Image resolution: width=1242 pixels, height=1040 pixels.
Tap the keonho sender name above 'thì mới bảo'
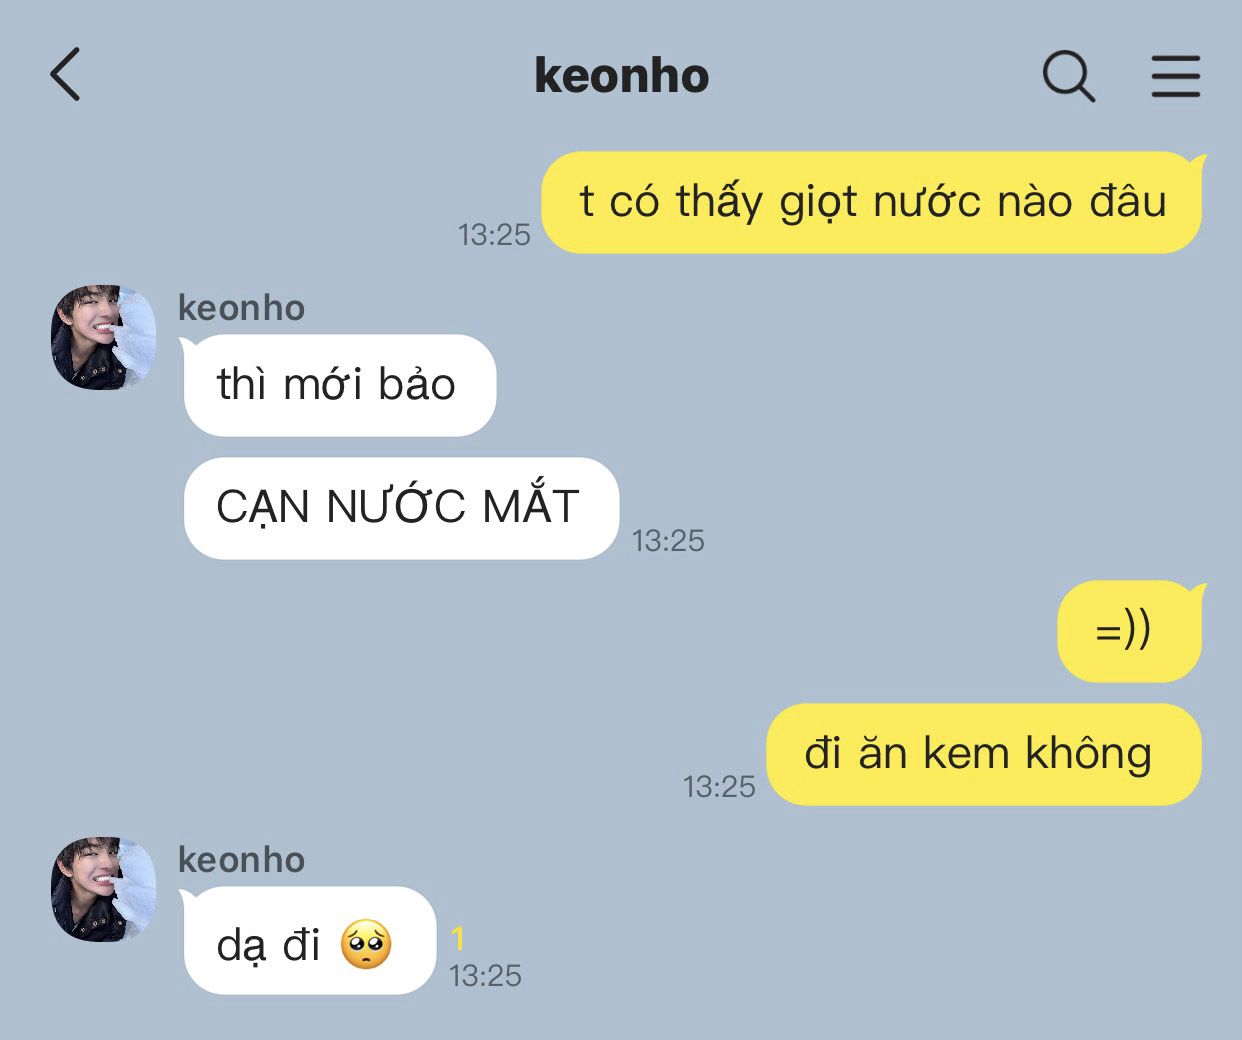point(241,307)
